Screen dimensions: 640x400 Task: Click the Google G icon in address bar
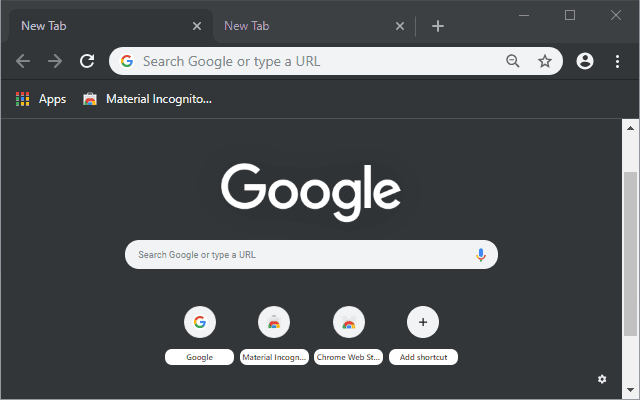pos(127,61)
